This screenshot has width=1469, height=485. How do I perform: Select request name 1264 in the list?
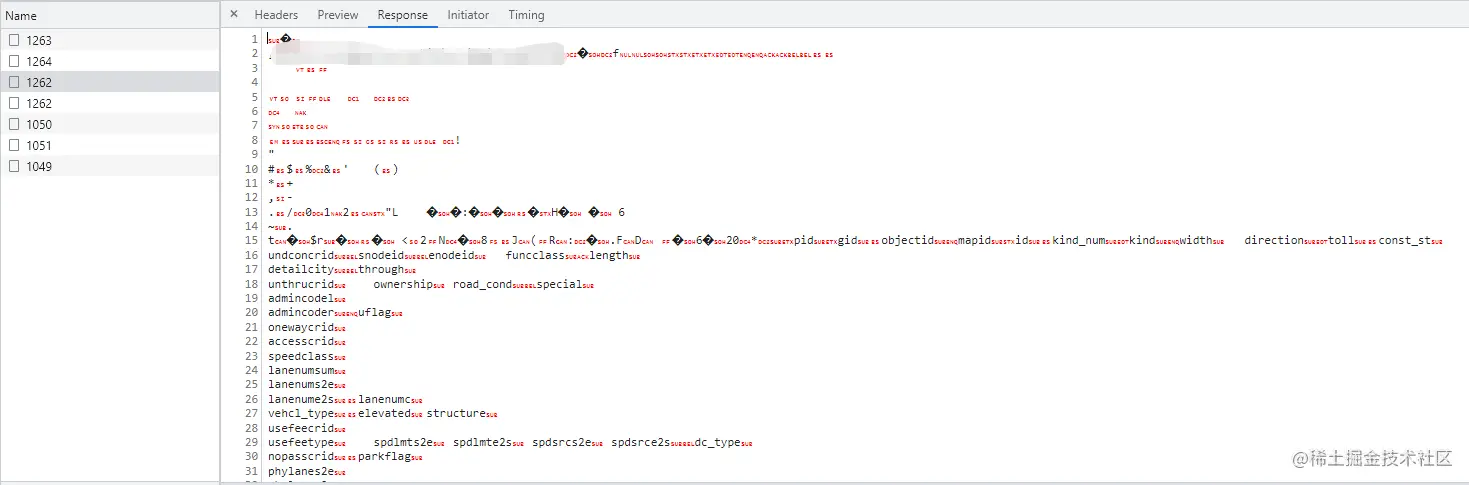(39, 62)
